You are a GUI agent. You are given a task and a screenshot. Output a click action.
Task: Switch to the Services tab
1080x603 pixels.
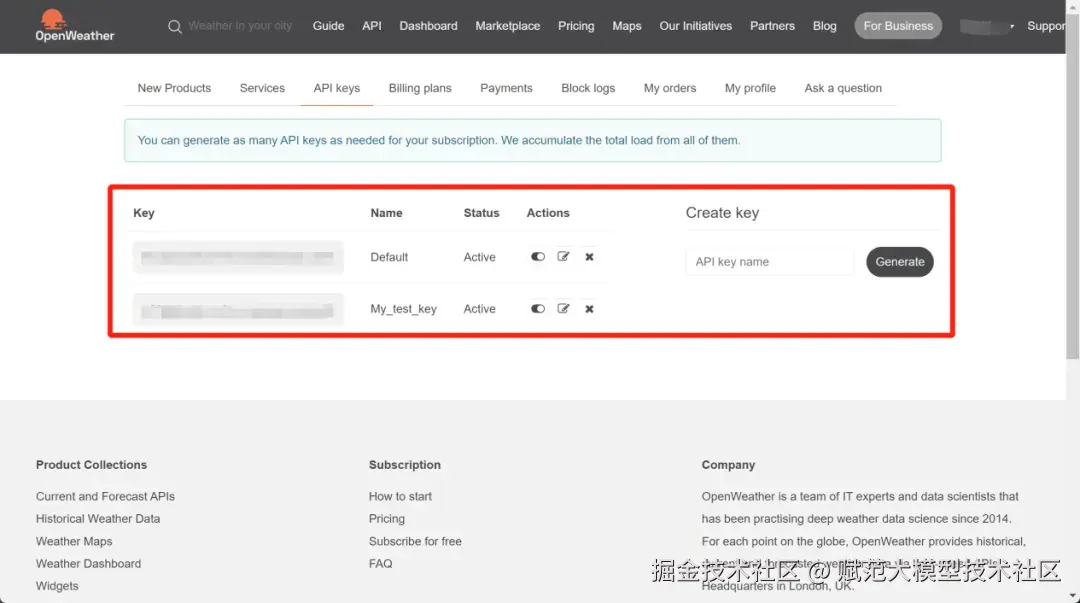click(x=262, y=88)
